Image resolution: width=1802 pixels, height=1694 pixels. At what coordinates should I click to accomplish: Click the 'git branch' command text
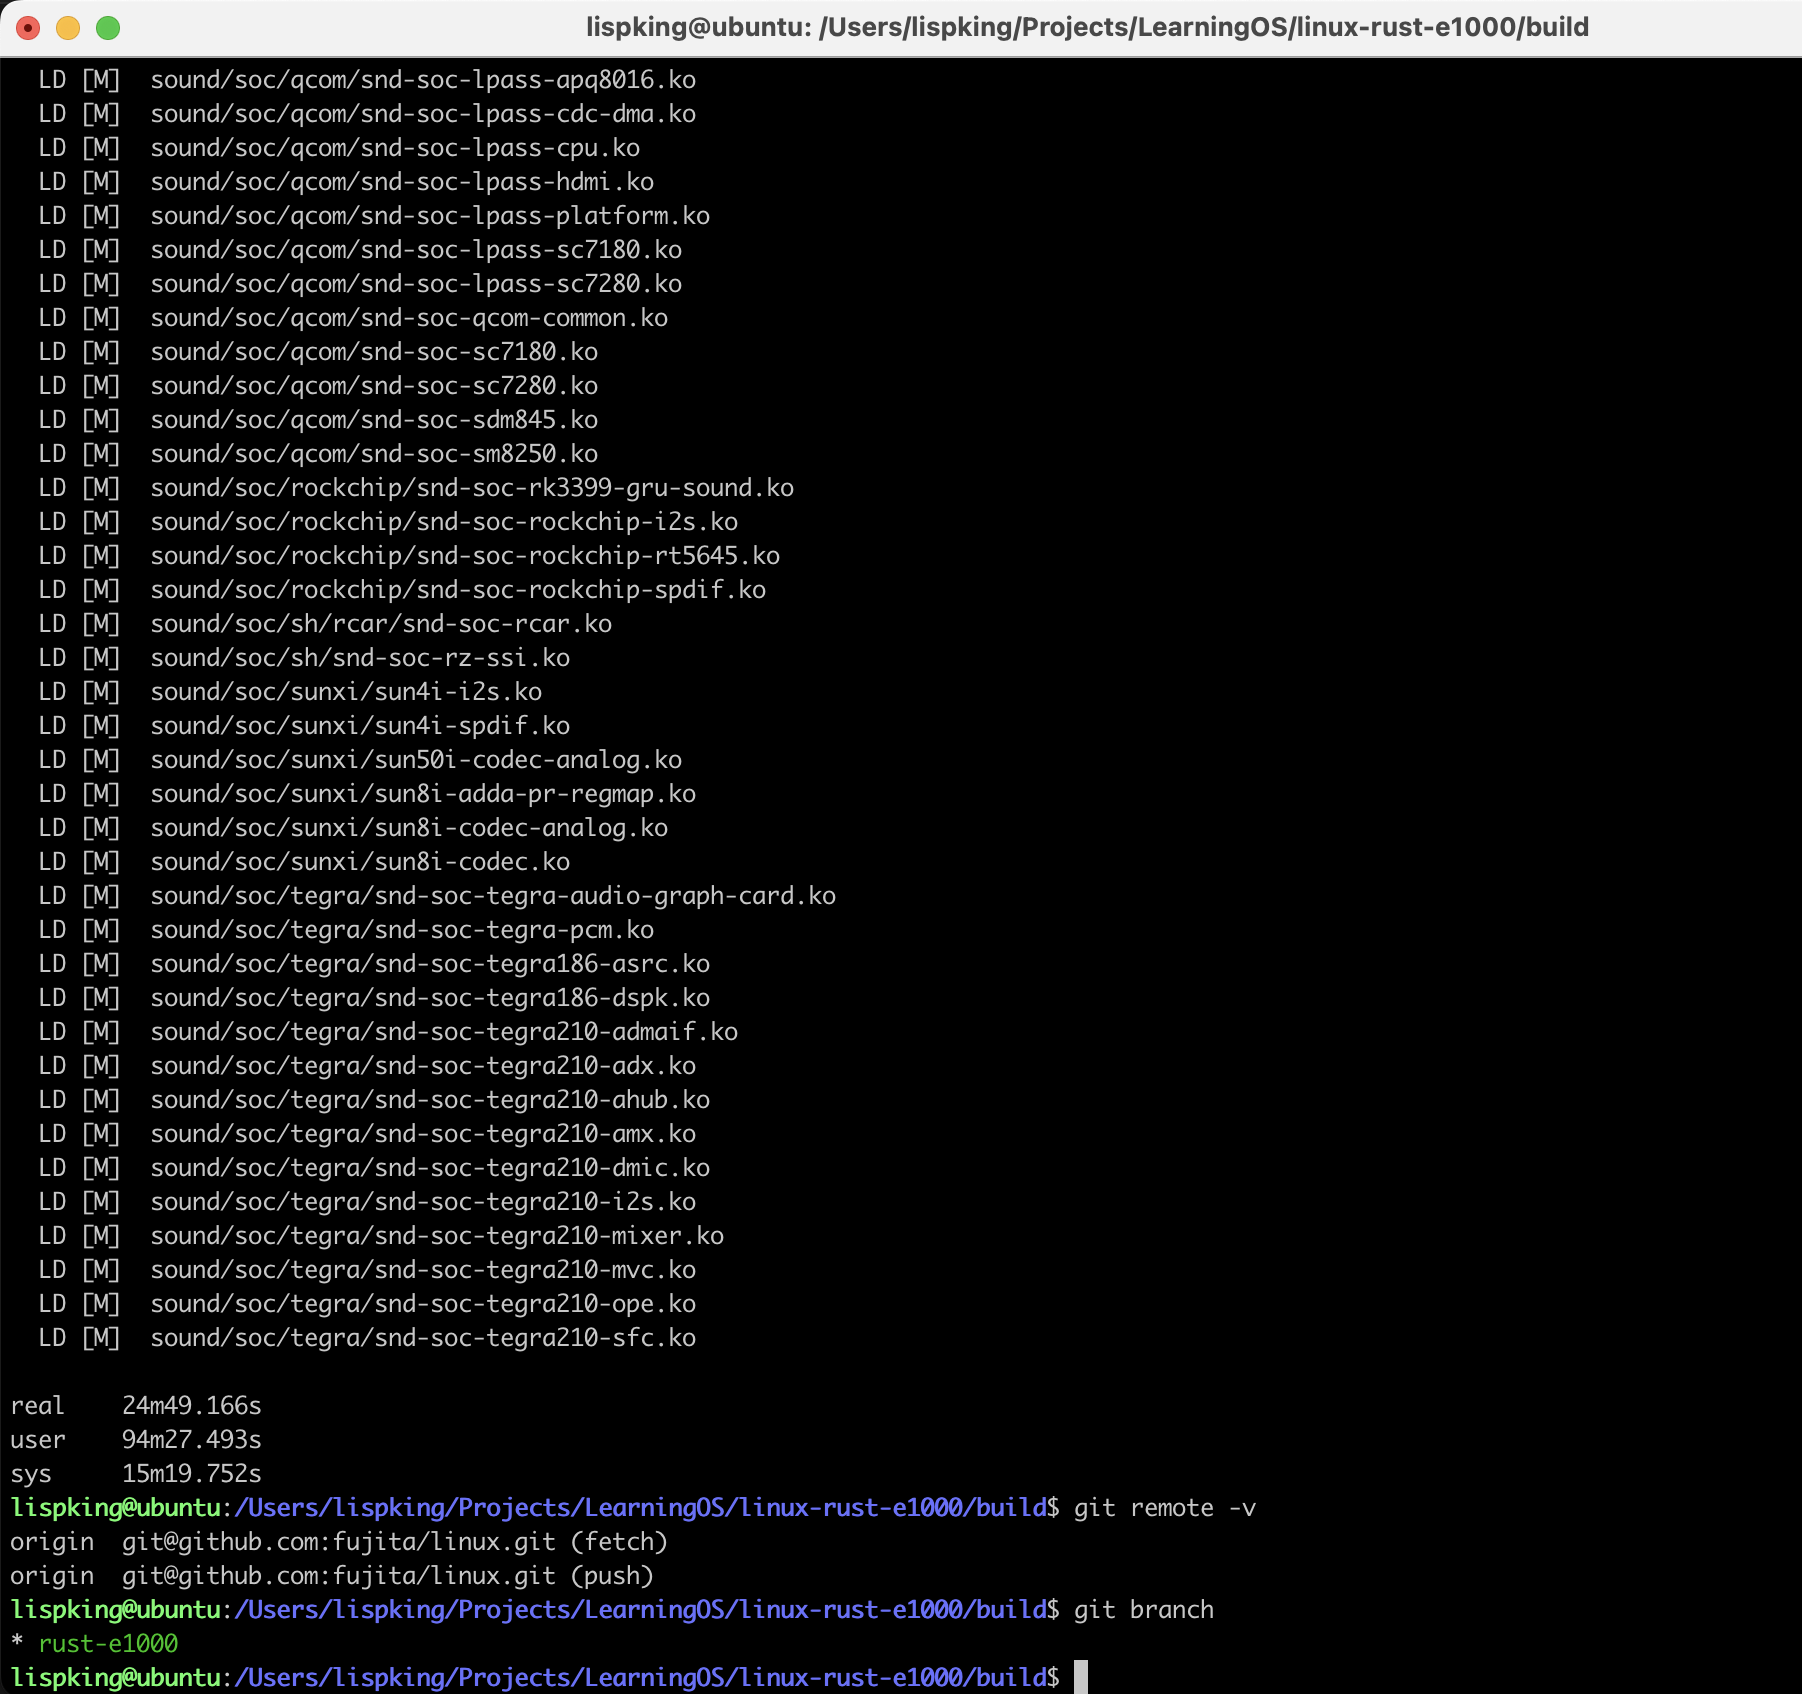1143,1609
